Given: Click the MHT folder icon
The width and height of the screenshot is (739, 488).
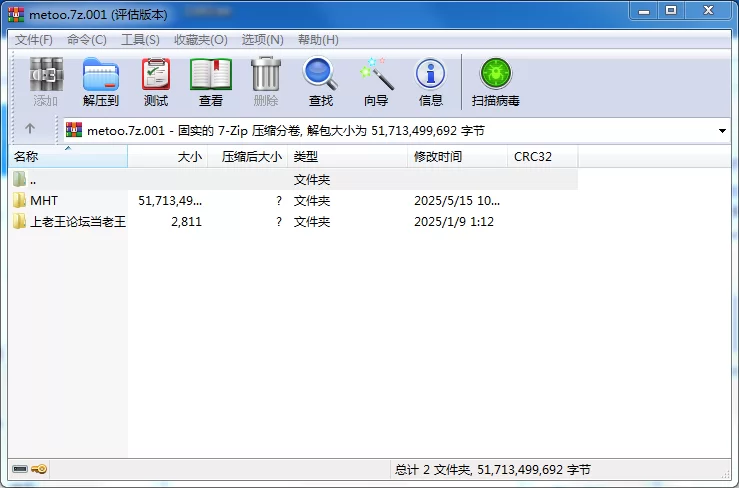Looking at the screenshot, I should (x=19, y=200).
